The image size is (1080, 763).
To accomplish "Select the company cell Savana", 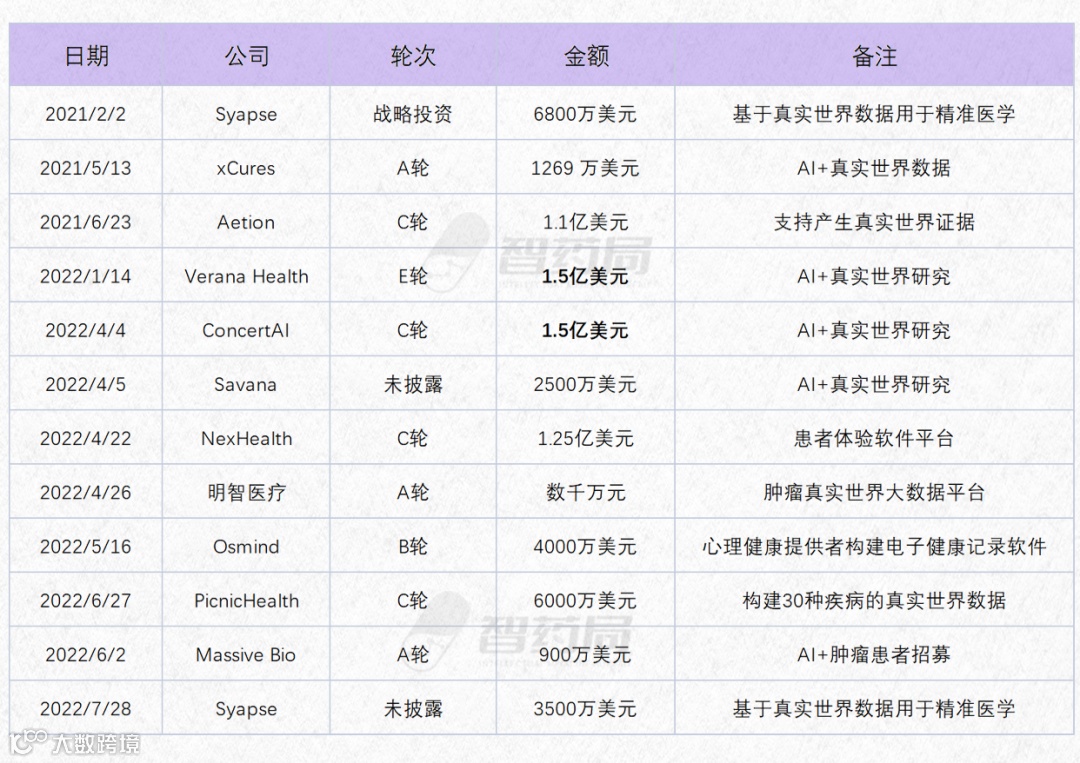I will pos(245,384).
